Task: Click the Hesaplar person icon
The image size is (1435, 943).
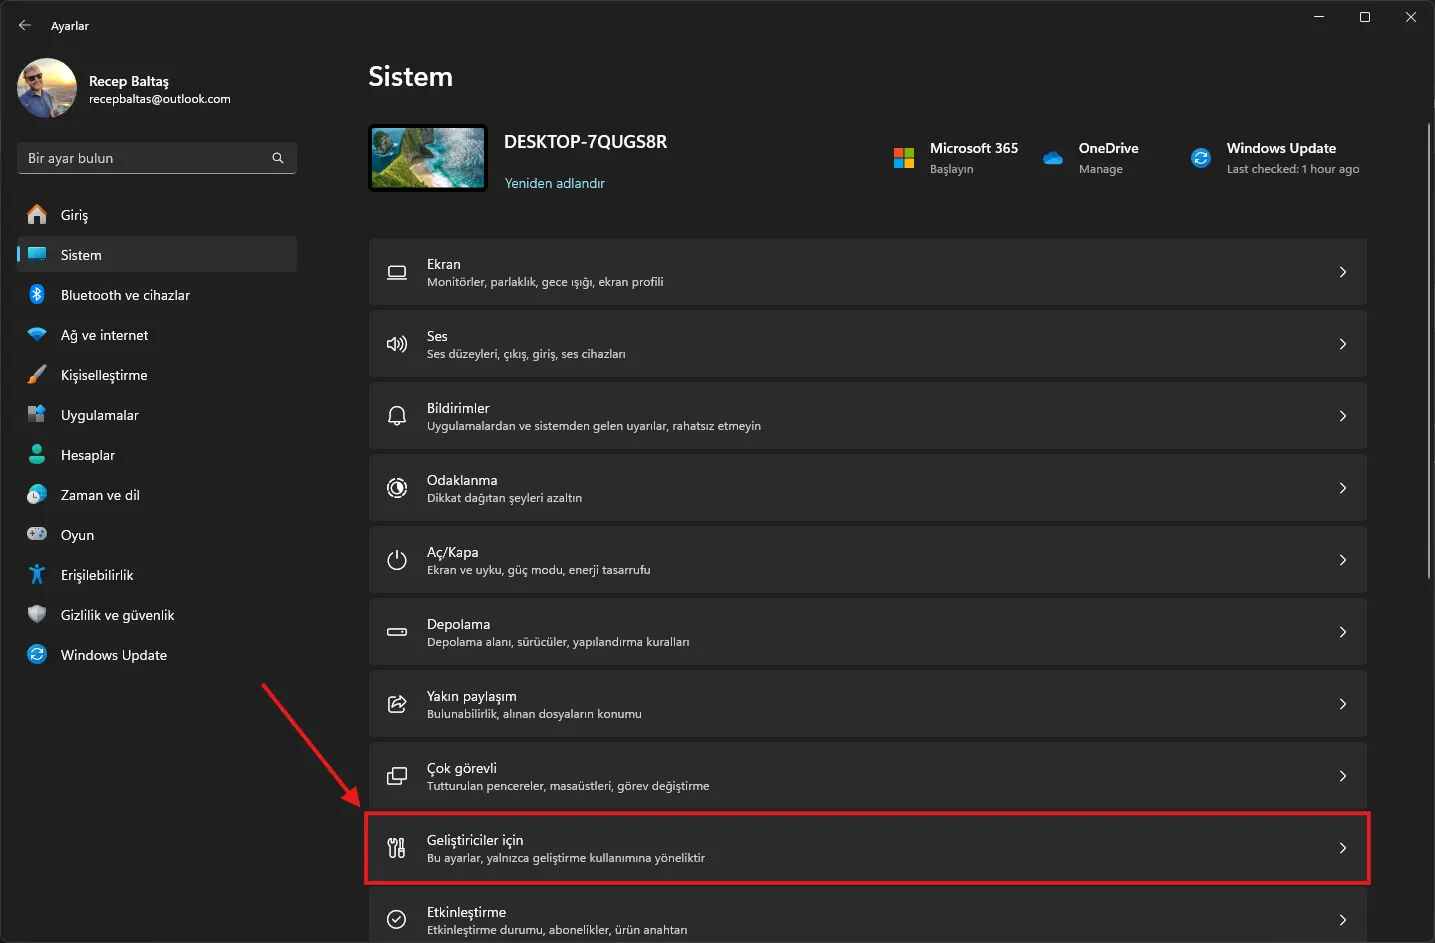Action: 37,454
